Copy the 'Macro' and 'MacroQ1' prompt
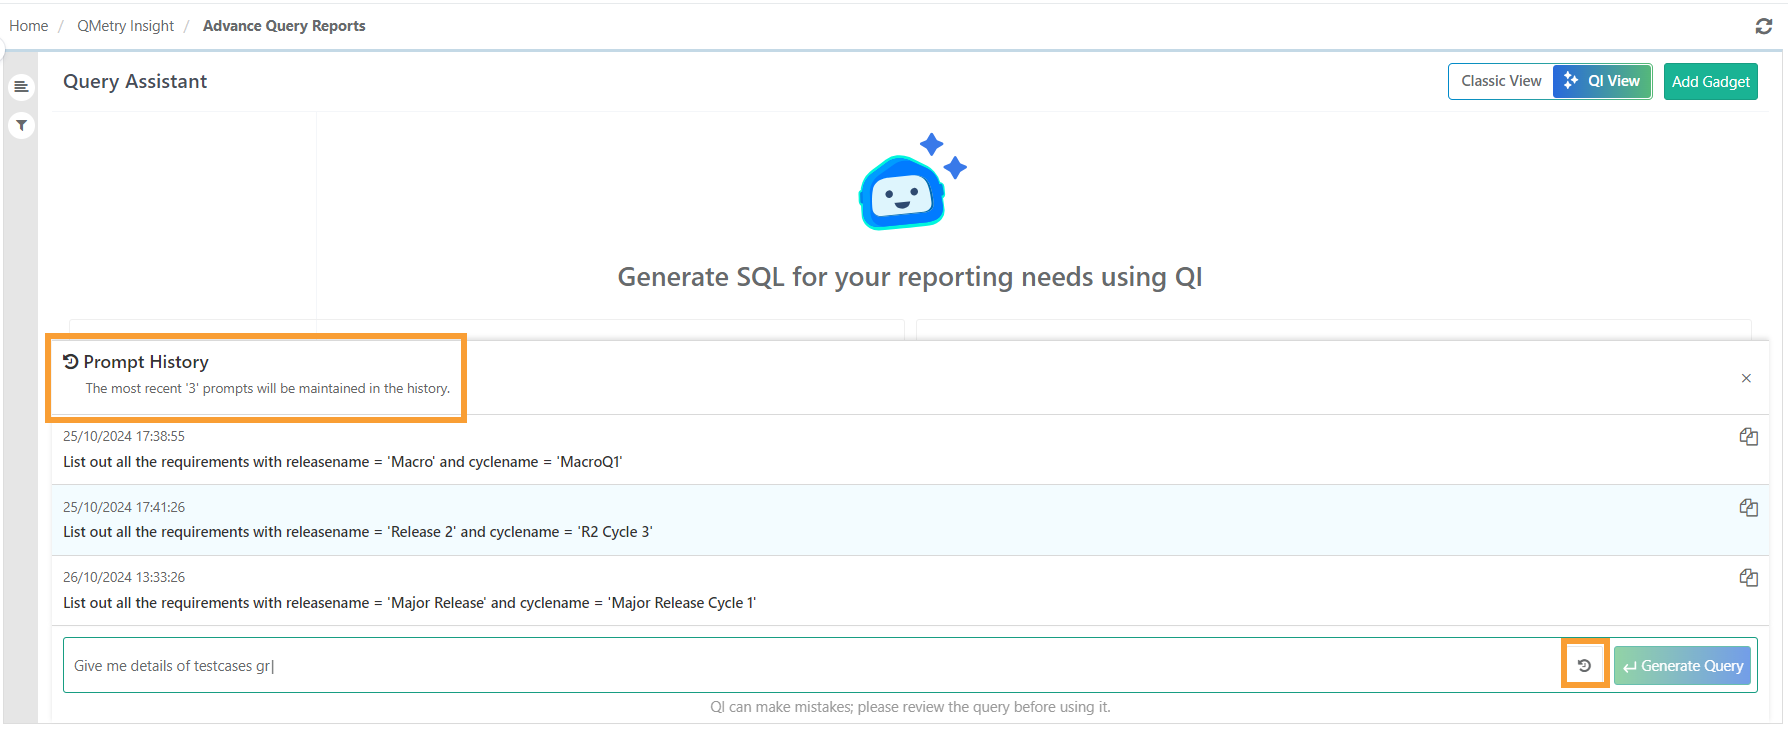 [x=1748, y=437]
